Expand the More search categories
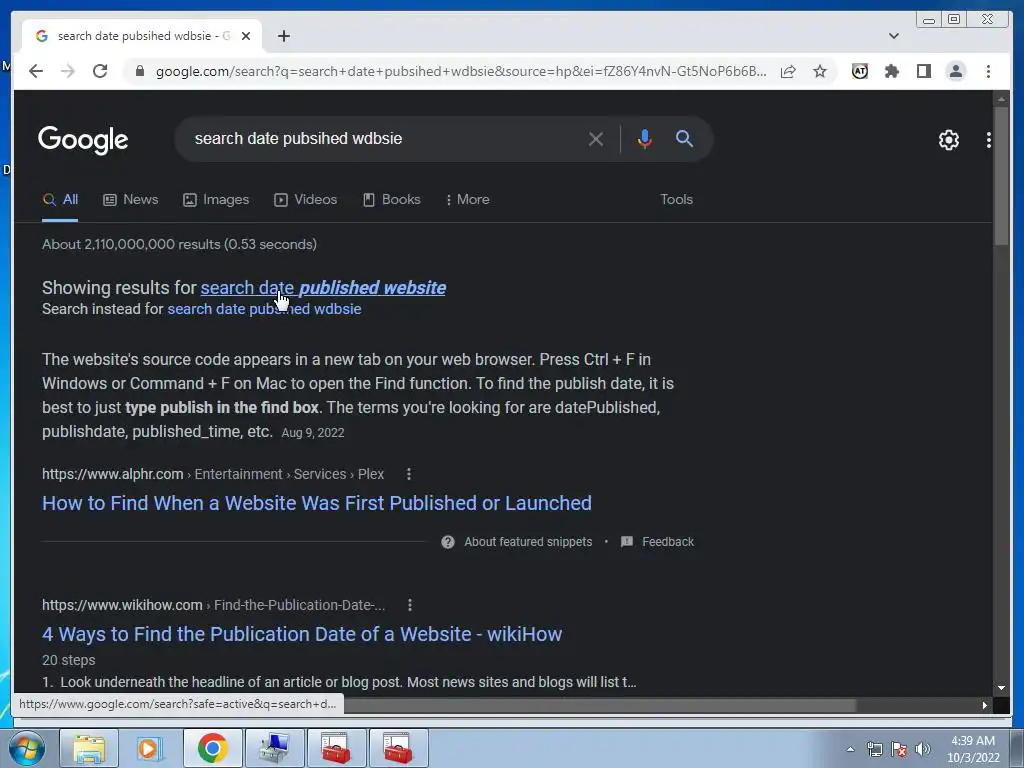1024x768 pixels. coord(468,200)
